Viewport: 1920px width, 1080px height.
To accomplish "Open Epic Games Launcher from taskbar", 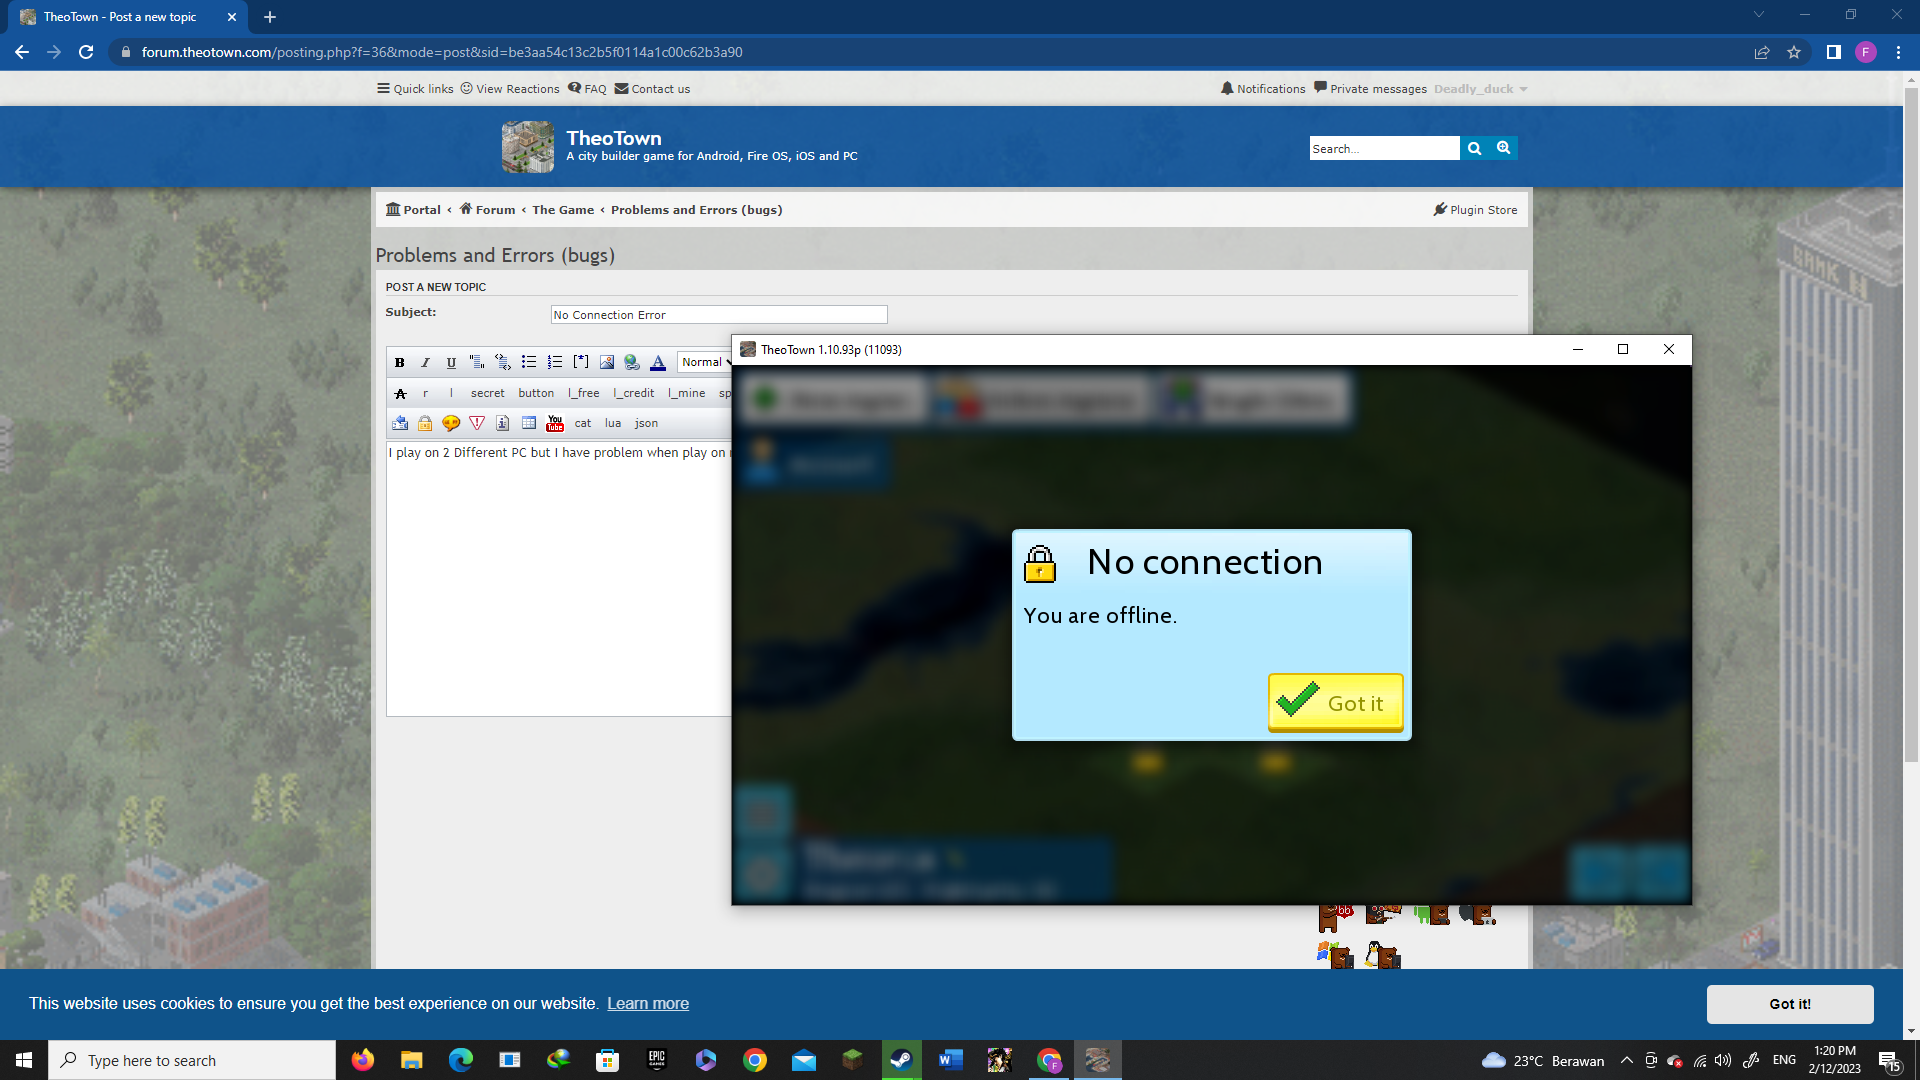I will (x=657, y=1060).
